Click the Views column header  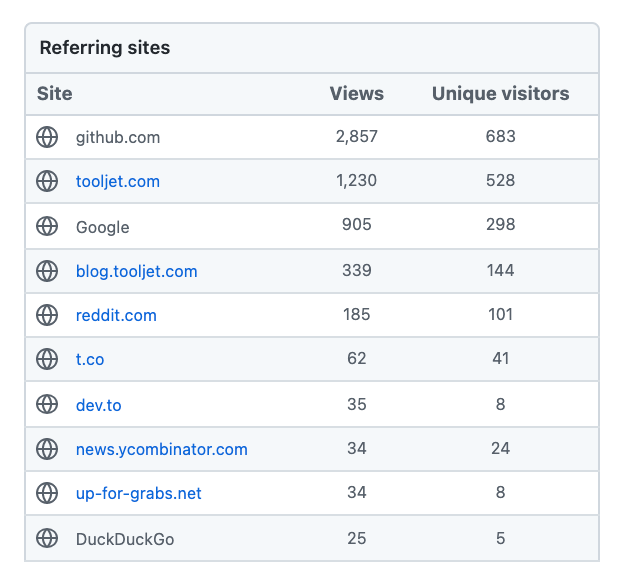(x=357, y=94)
